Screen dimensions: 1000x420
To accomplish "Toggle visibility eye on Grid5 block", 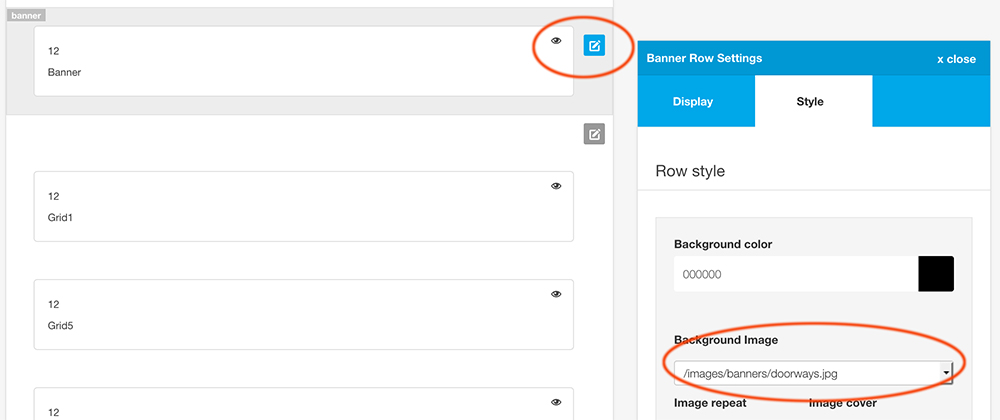I will coord(556,294).
